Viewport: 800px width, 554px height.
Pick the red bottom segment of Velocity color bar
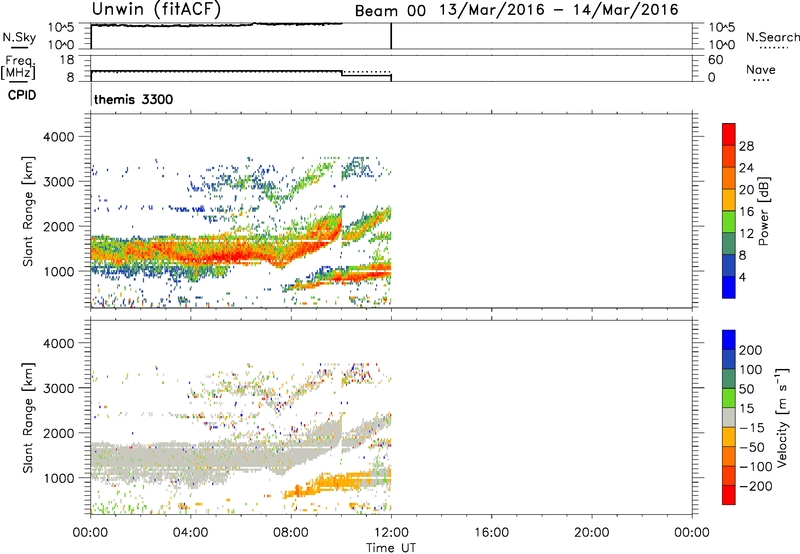(729, 495)
